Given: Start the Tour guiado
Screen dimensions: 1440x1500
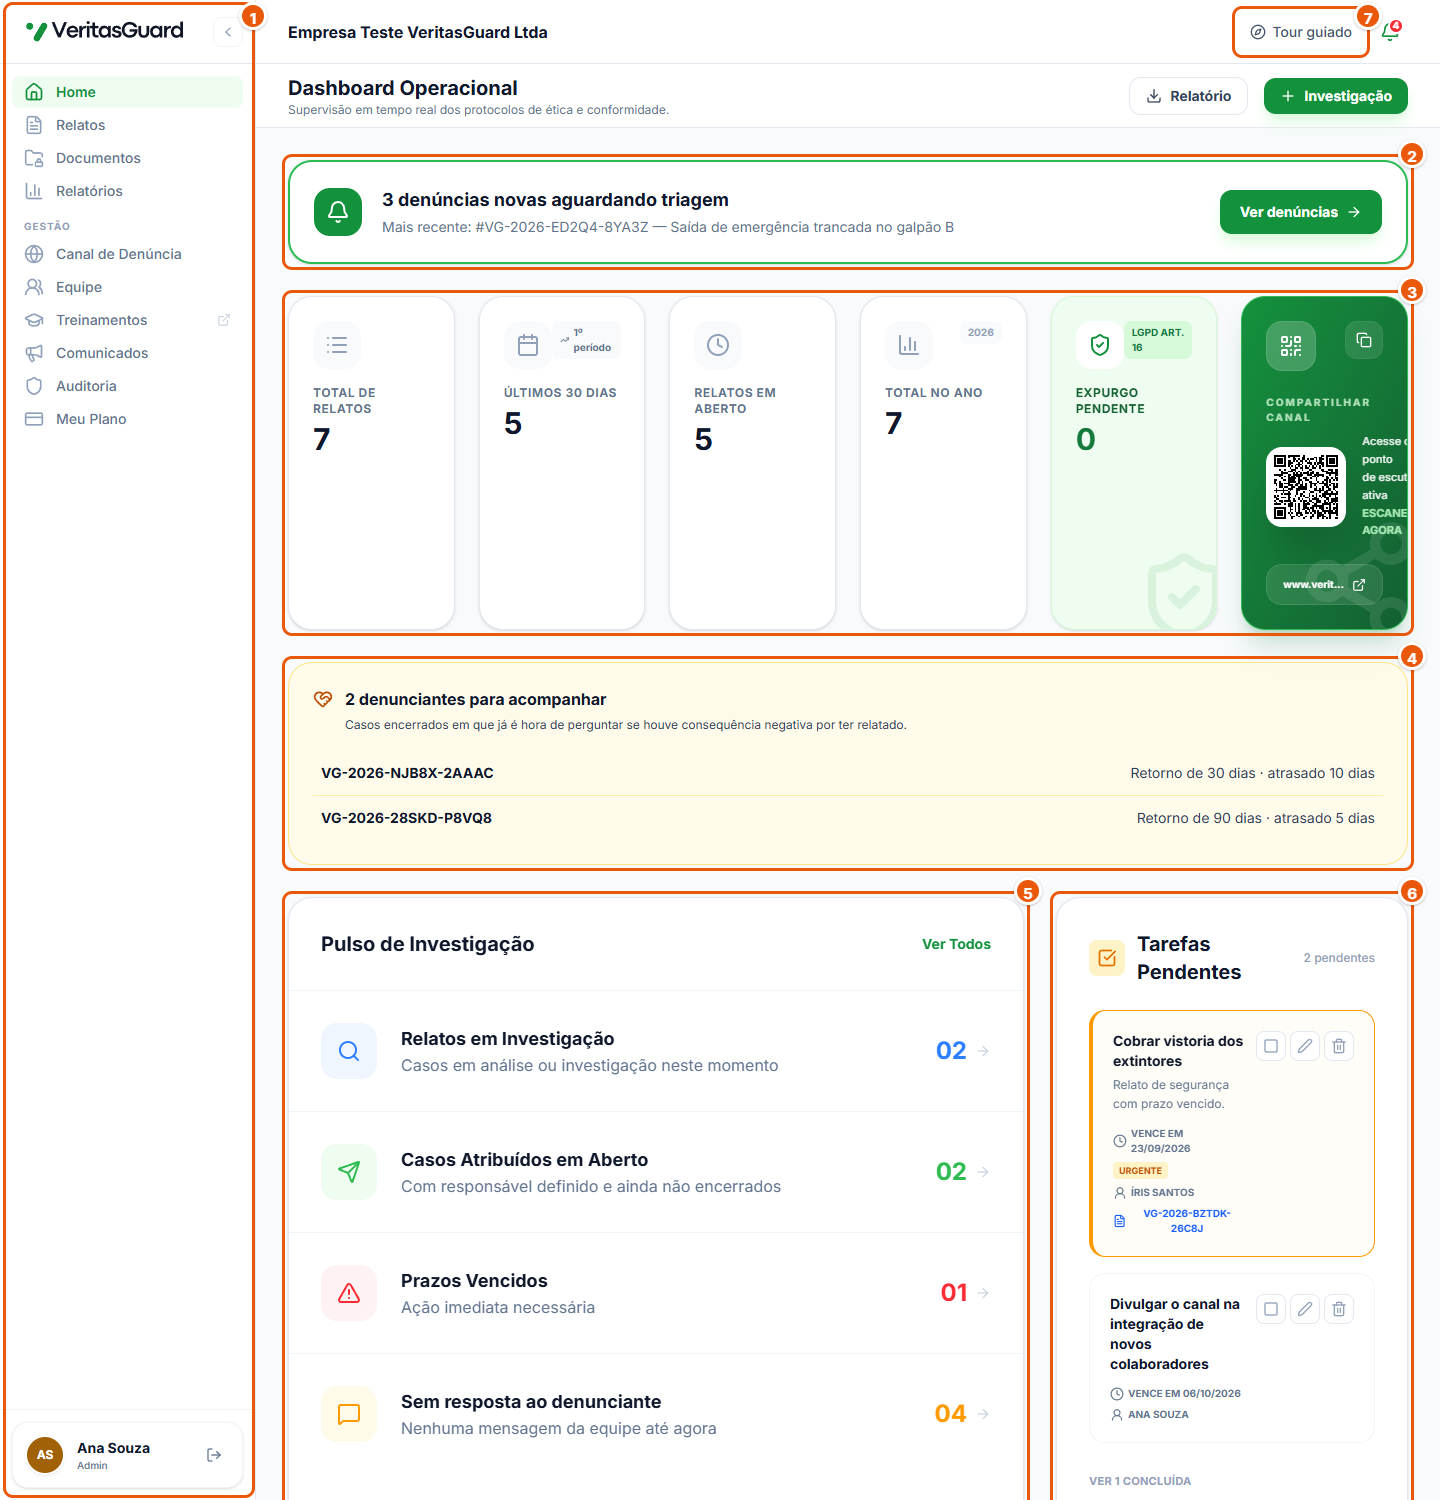Looking at the screenshot, I should click(x=1301, y=32).
